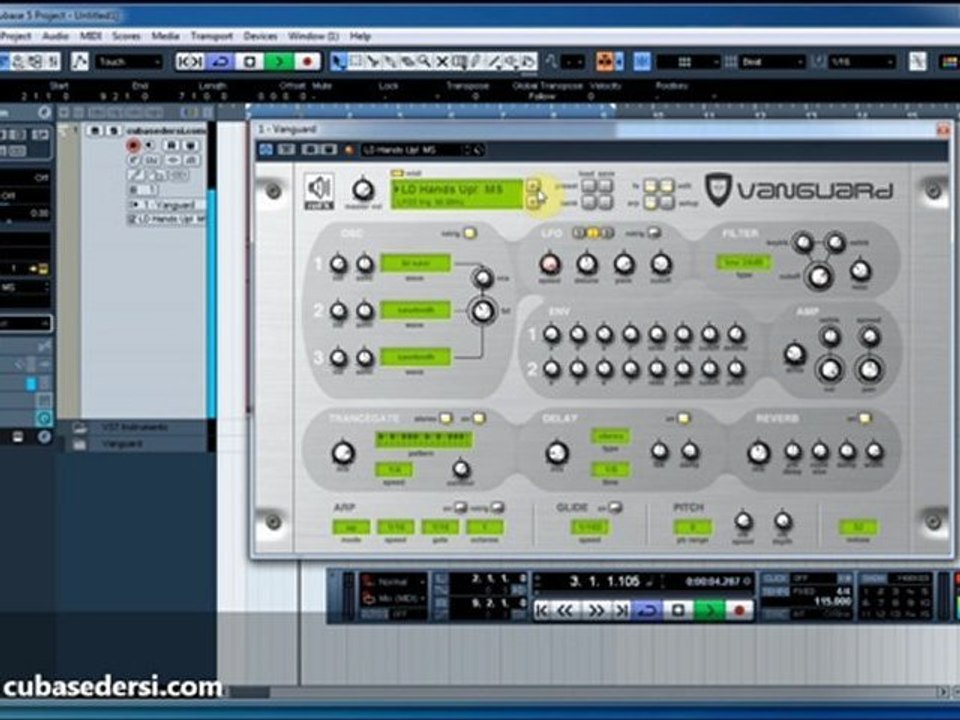Open the Touch automation mode dropdown

click(x=129, y=62)
